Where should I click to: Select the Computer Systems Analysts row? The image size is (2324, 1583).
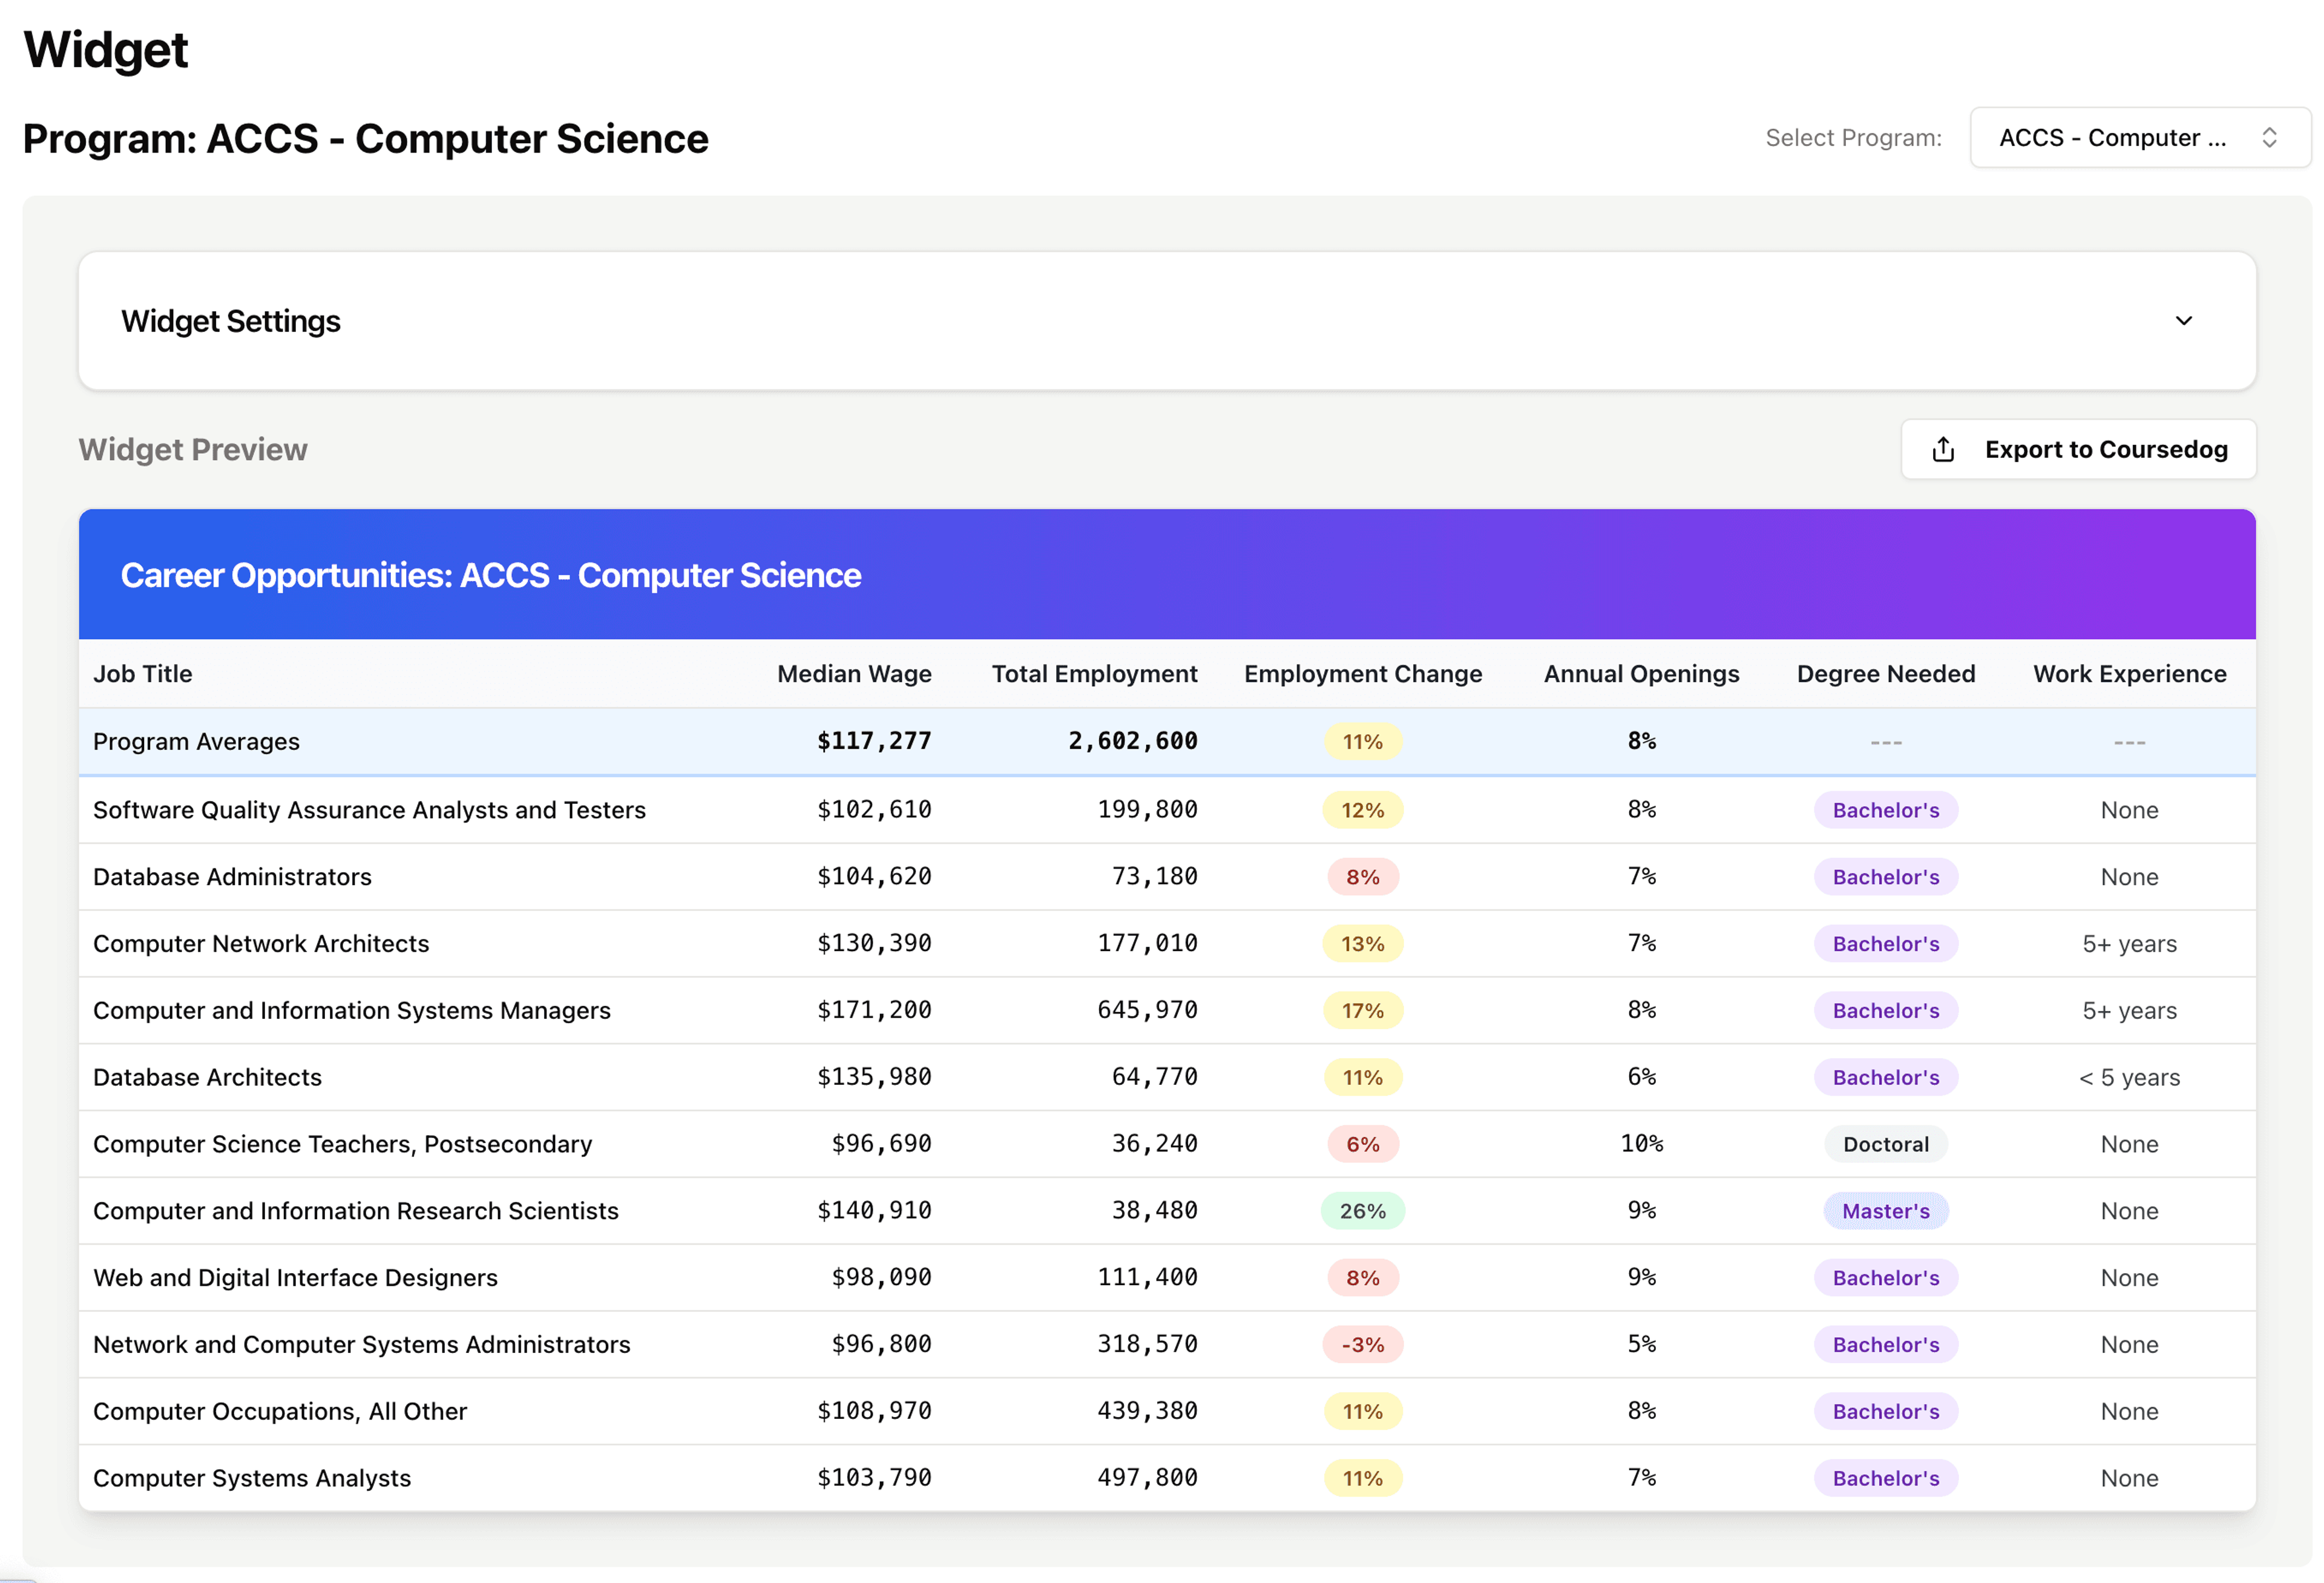[x=252, y=1478]
